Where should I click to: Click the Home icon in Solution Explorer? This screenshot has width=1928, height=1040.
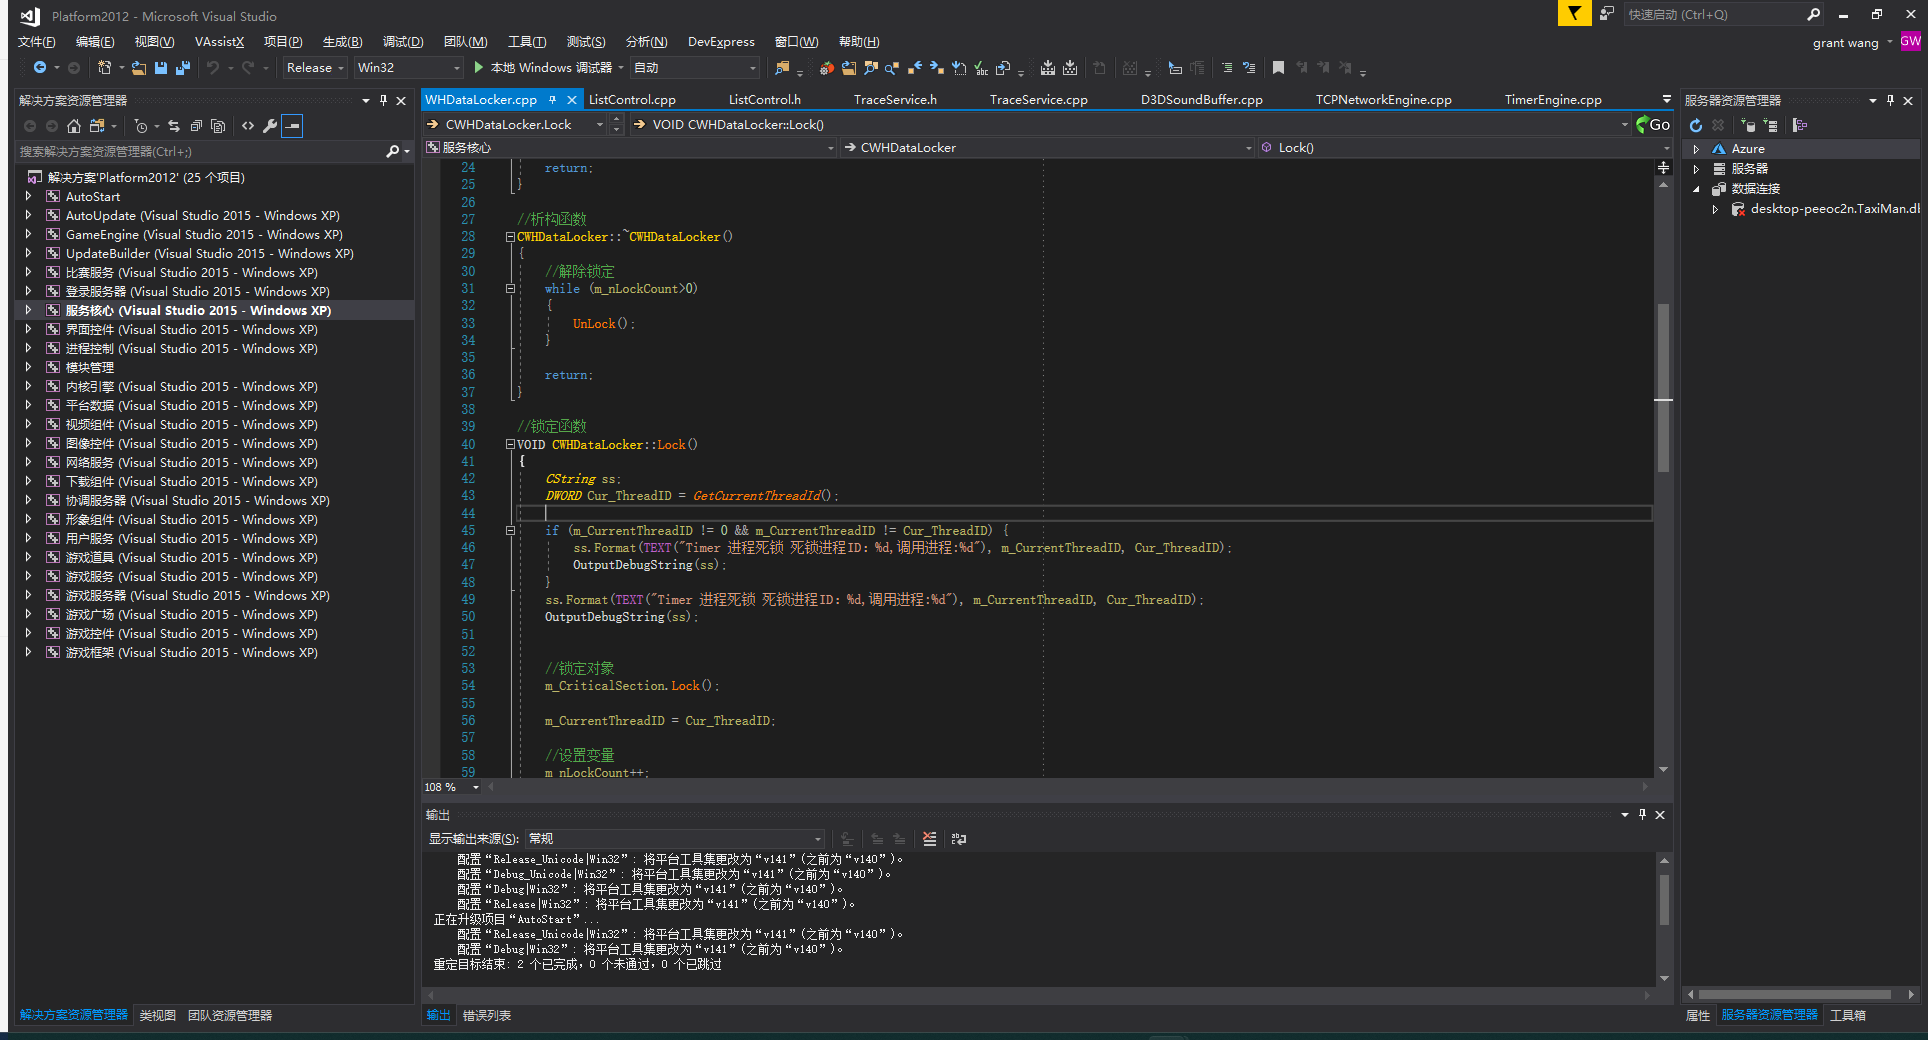74,126
